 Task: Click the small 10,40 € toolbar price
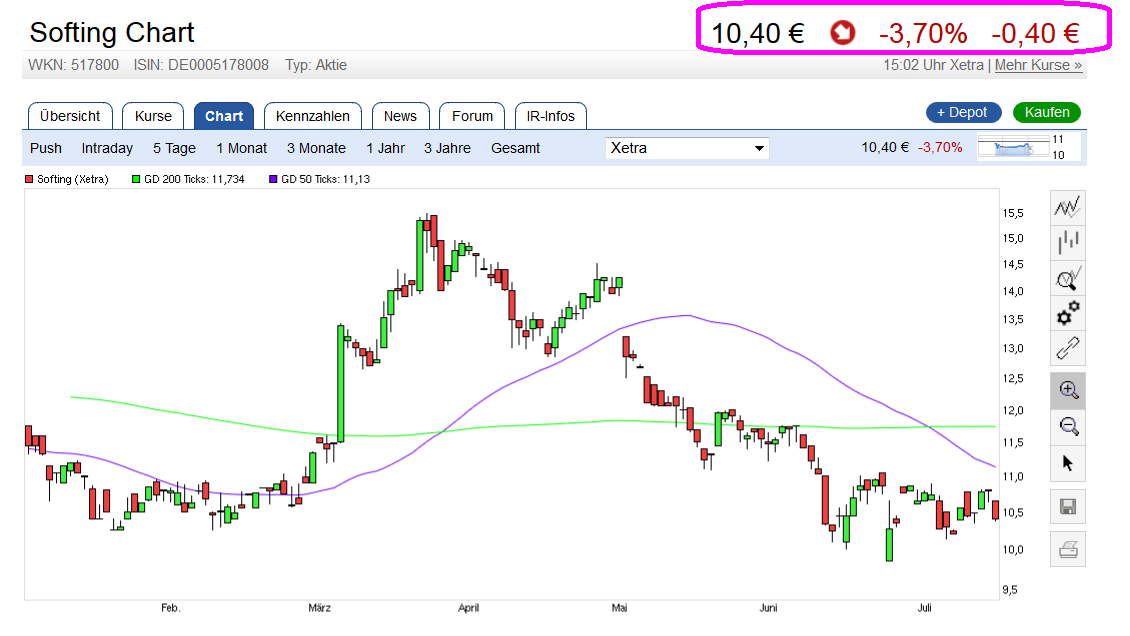click(x=885, y=148)
